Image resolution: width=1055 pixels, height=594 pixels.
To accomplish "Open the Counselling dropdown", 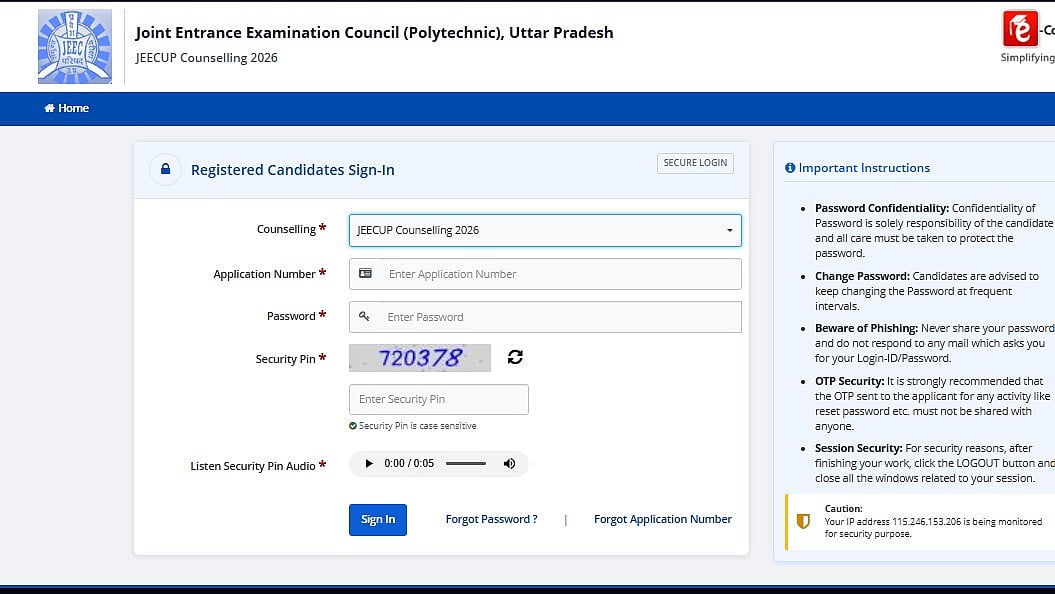I will (545, 230).
